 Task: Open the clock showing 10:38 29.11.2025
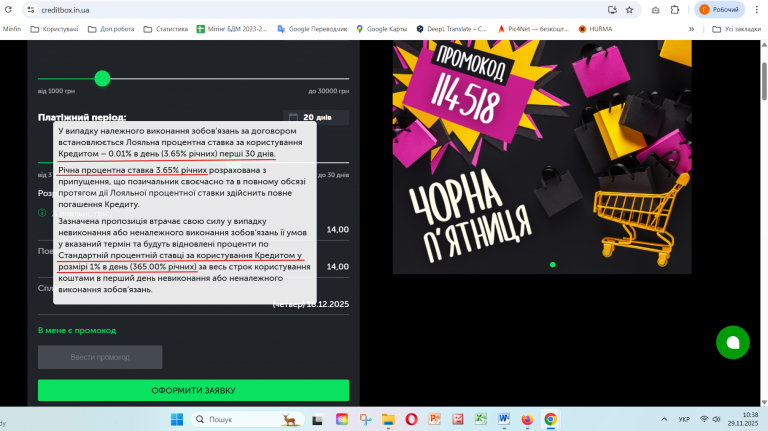(743, 419)
